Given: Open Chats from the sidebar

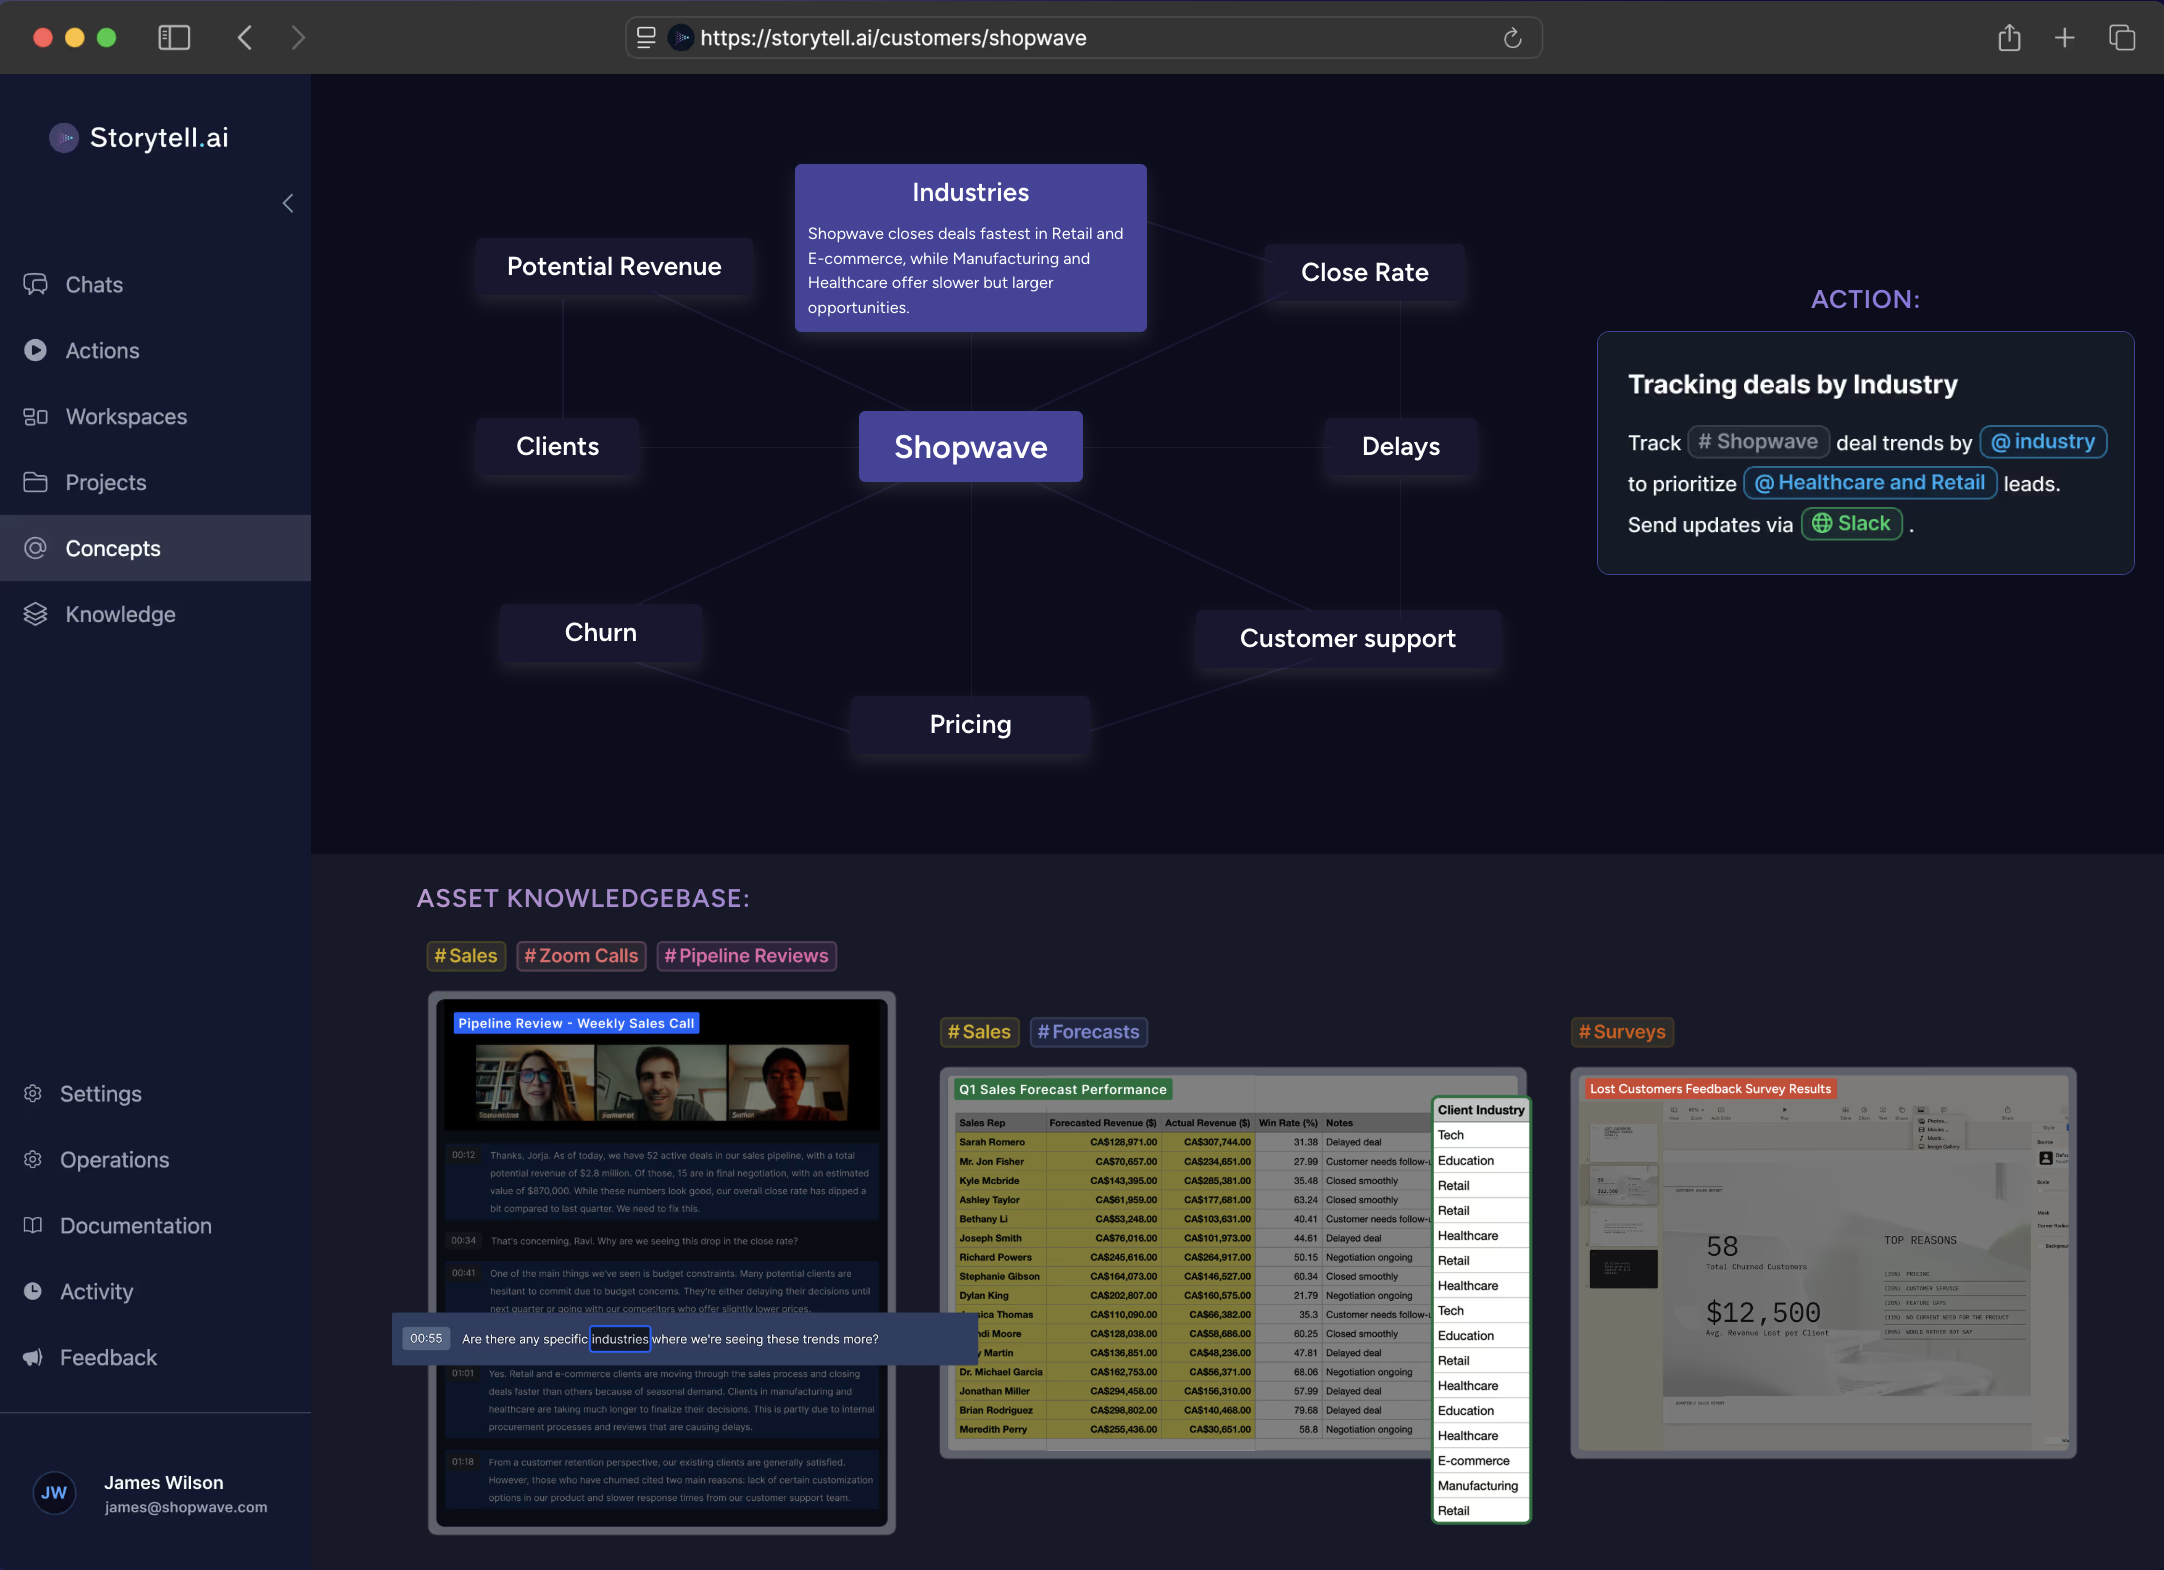Looking at the screenshot, I should point(94,285).
